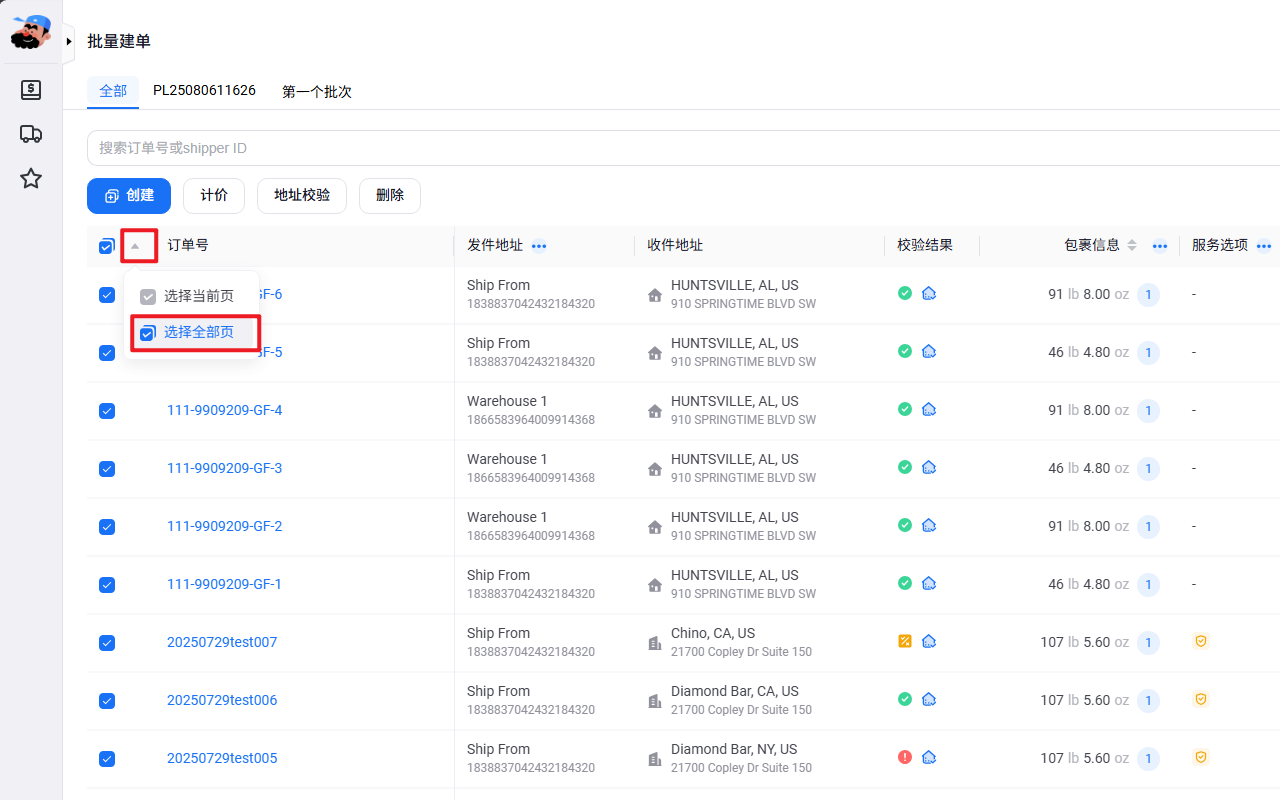Uncheck the 20250729test007 row checkbox

click(107, 643)
